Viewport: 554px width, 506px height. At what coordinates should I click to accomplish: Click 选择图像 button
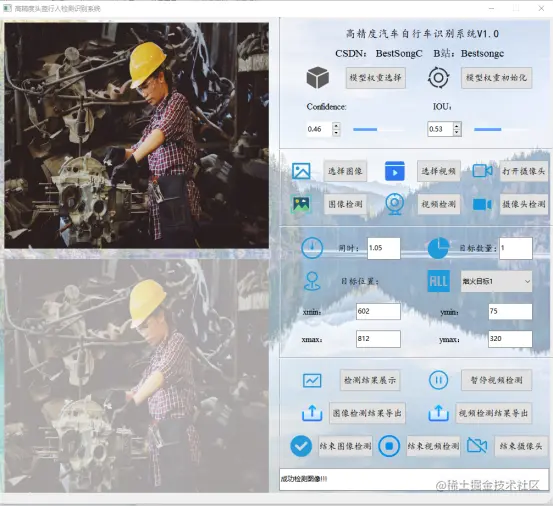click(345, 171)
